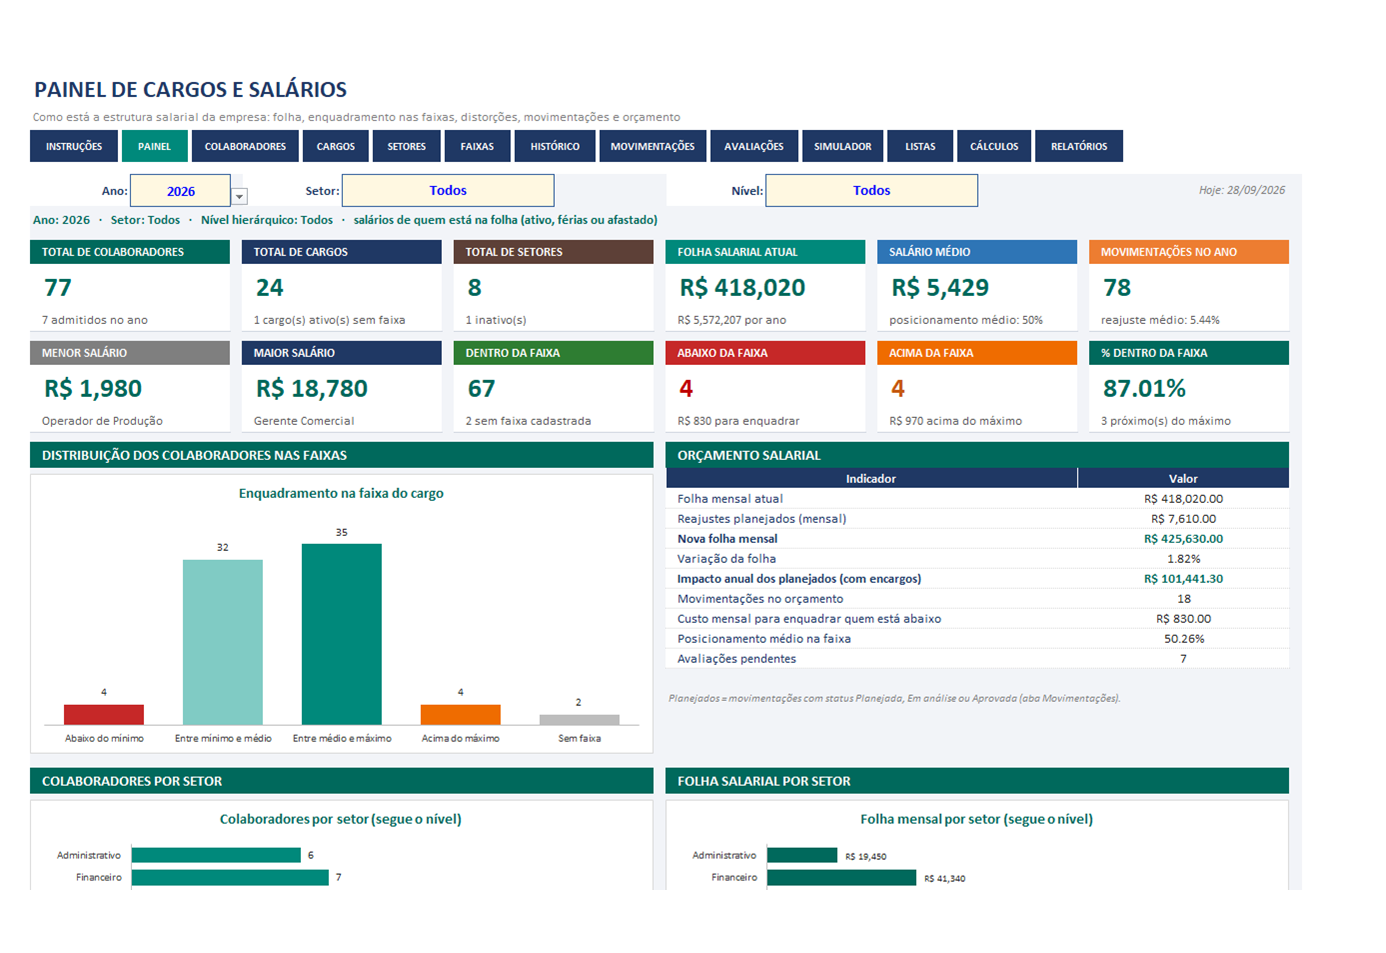This screenshot has height=953, width=1386.
Task: Click the PAINEL DE CARGOS E SALÁRIOS title
Action: tap(191, 90)
